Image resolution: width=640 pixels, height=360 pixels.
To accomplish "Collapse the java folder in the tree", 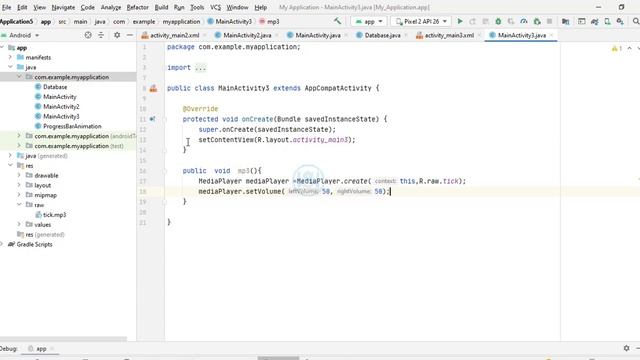I will click(x=10, y=67).
